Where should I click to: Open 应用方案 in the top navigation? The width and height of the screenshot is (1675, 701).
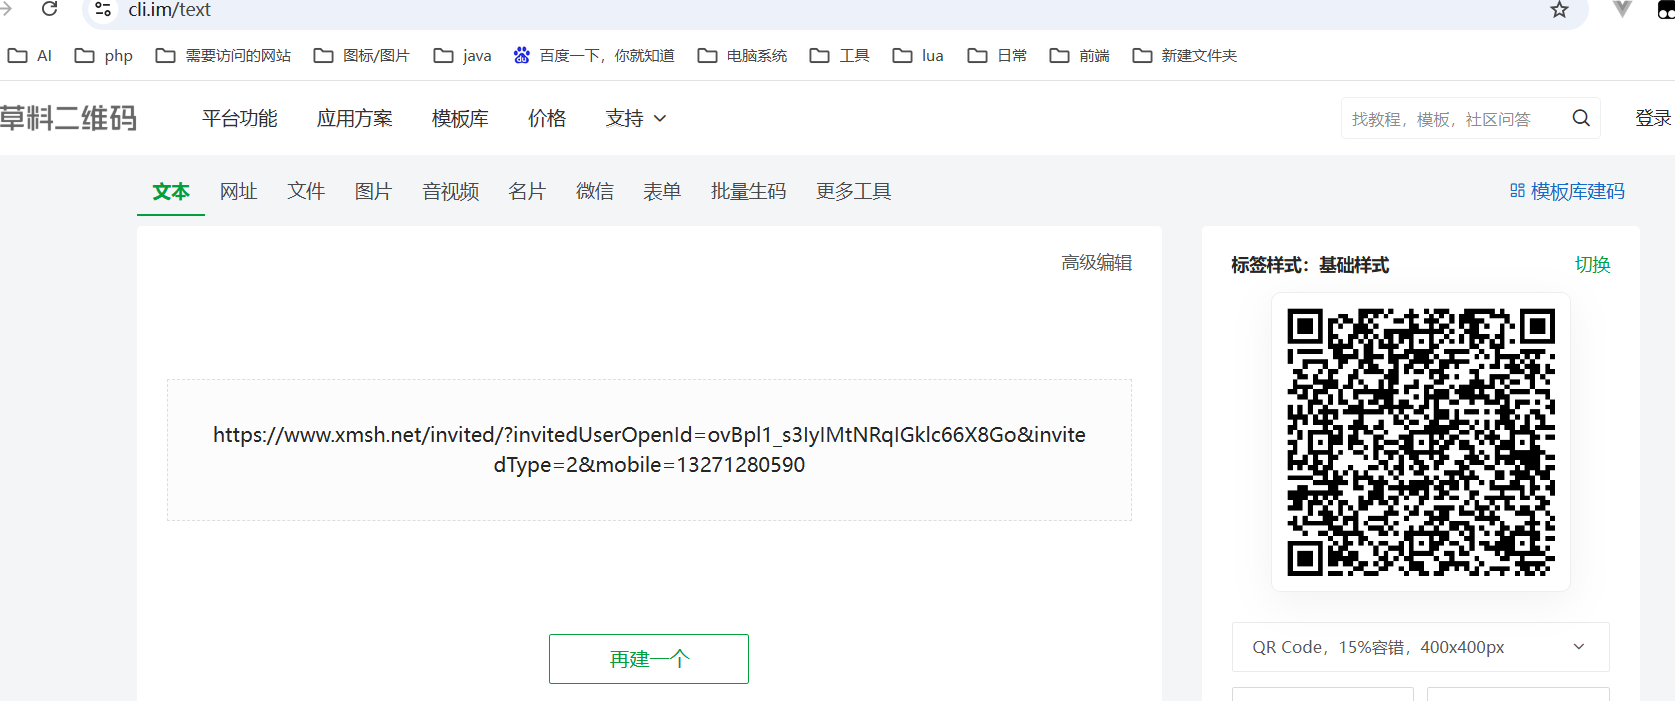[355, 118]
